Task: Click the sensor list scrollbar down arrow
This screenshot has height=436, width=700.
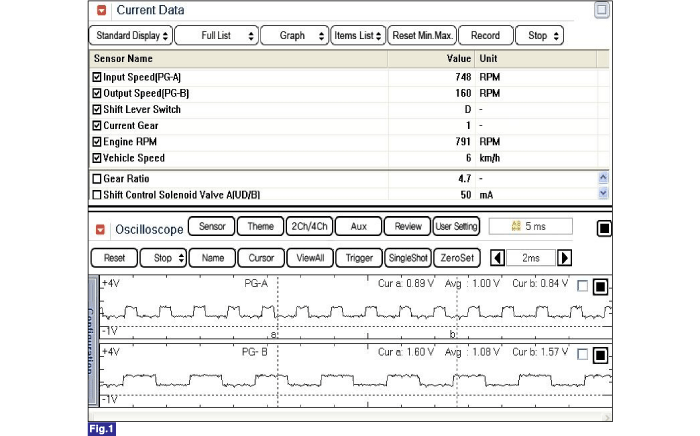Action: 602,193
